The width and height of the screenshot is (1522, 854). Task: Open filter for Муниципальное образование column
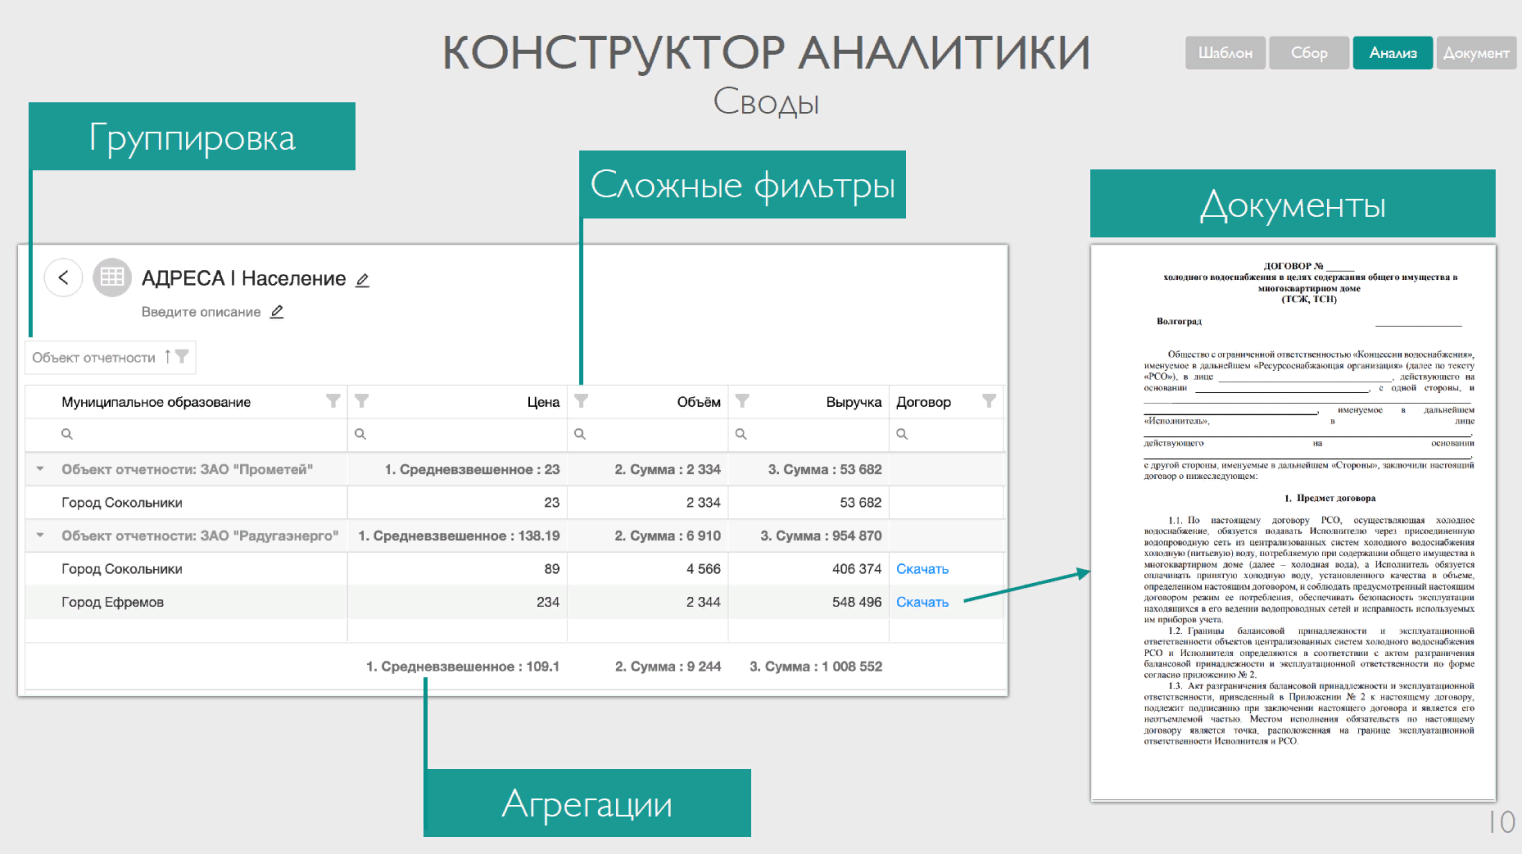click(333, 401)
